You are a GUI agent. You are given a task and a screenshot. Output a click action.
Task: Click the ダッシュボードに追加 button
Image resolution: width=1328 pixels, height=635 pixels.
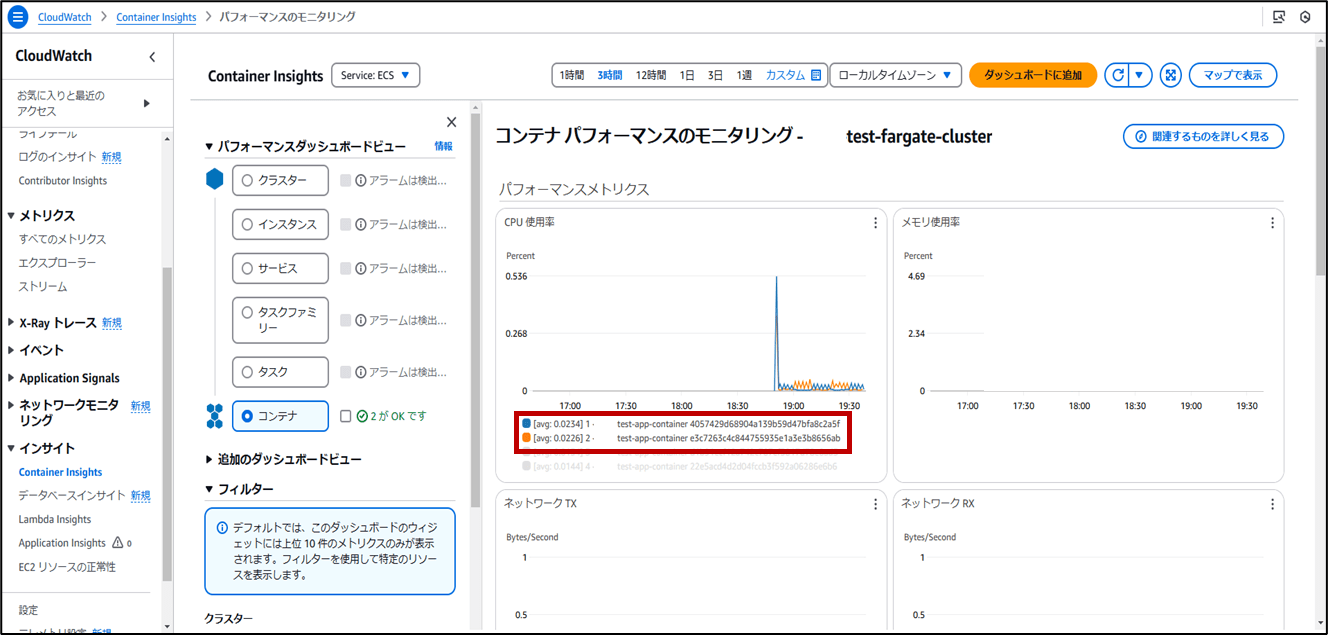click(x=1033, y=75)
